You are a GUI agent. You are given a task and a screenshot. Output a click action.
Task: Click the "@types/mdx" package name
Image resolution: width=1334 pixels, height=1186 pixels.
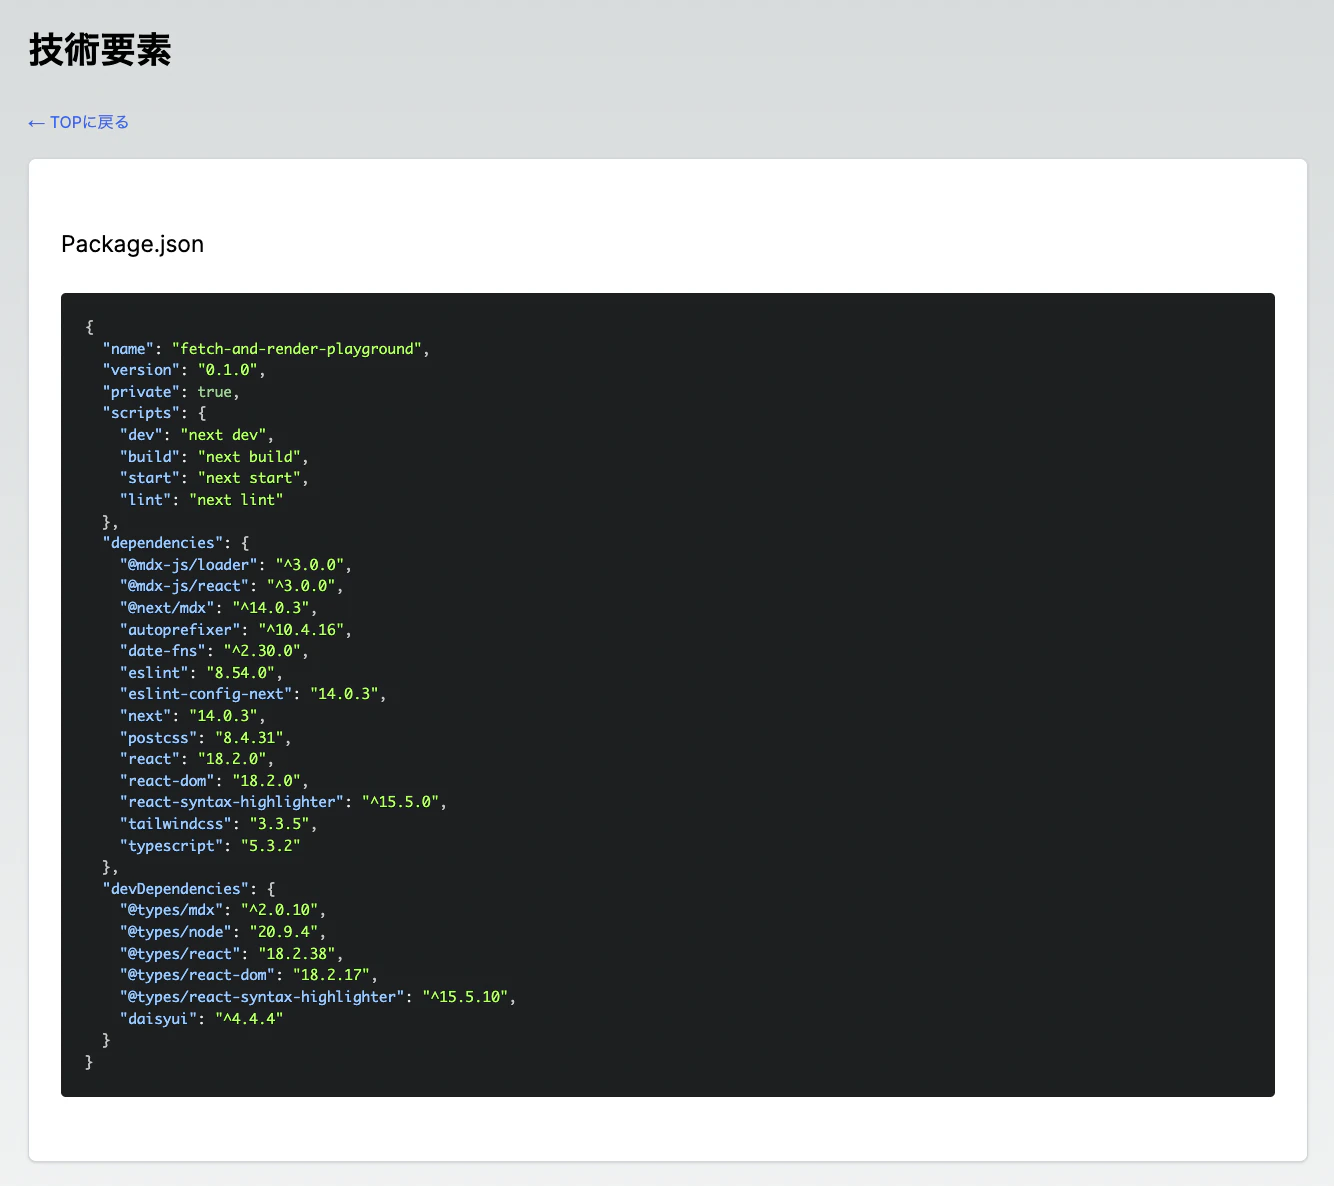[x=171, y=910]
